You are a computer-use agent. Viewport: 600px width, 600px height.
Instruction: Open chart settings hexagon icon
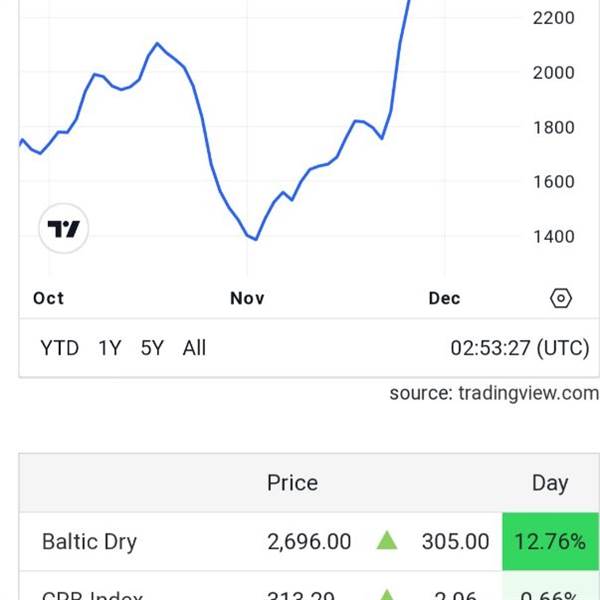point(561,298)
